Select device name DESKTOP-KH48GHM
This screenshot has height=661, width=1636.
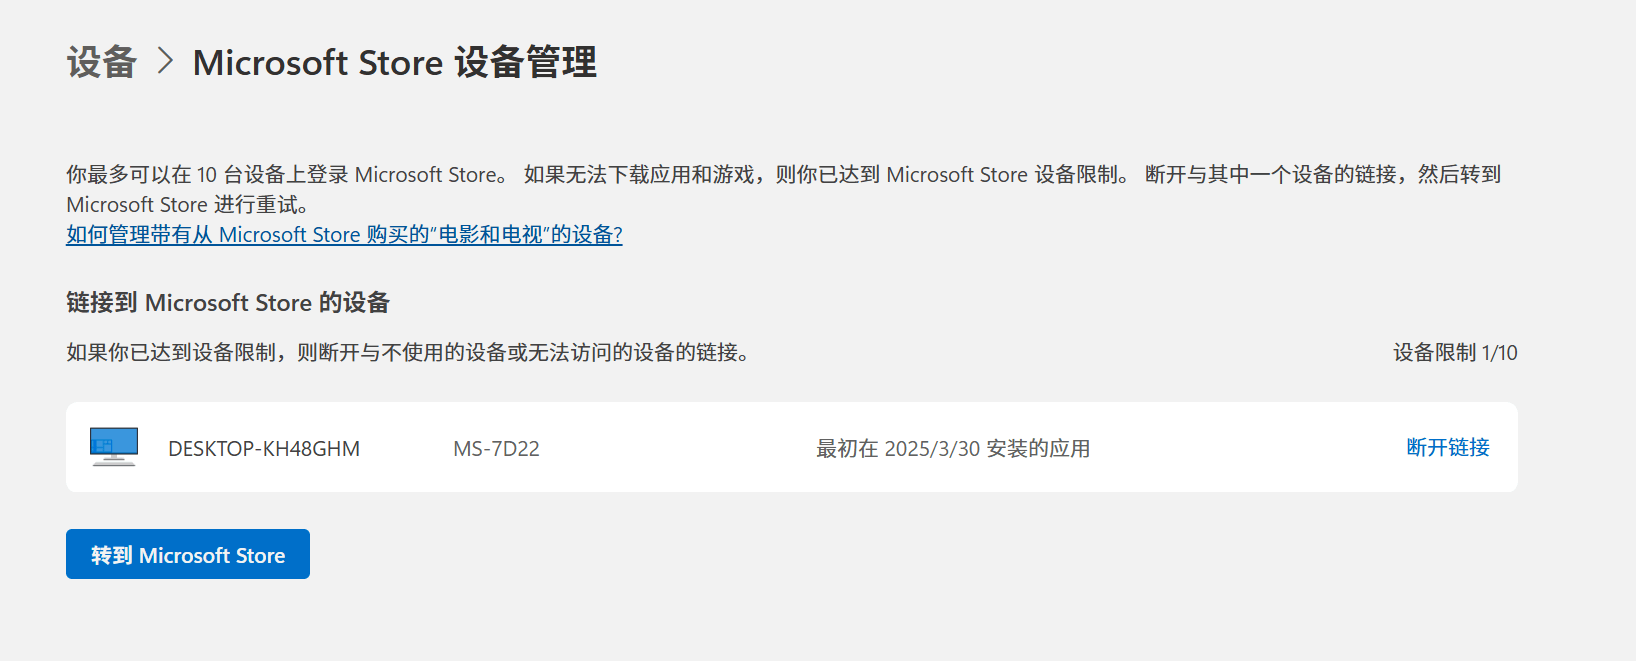pyautogui.click(x=264, y=448)
